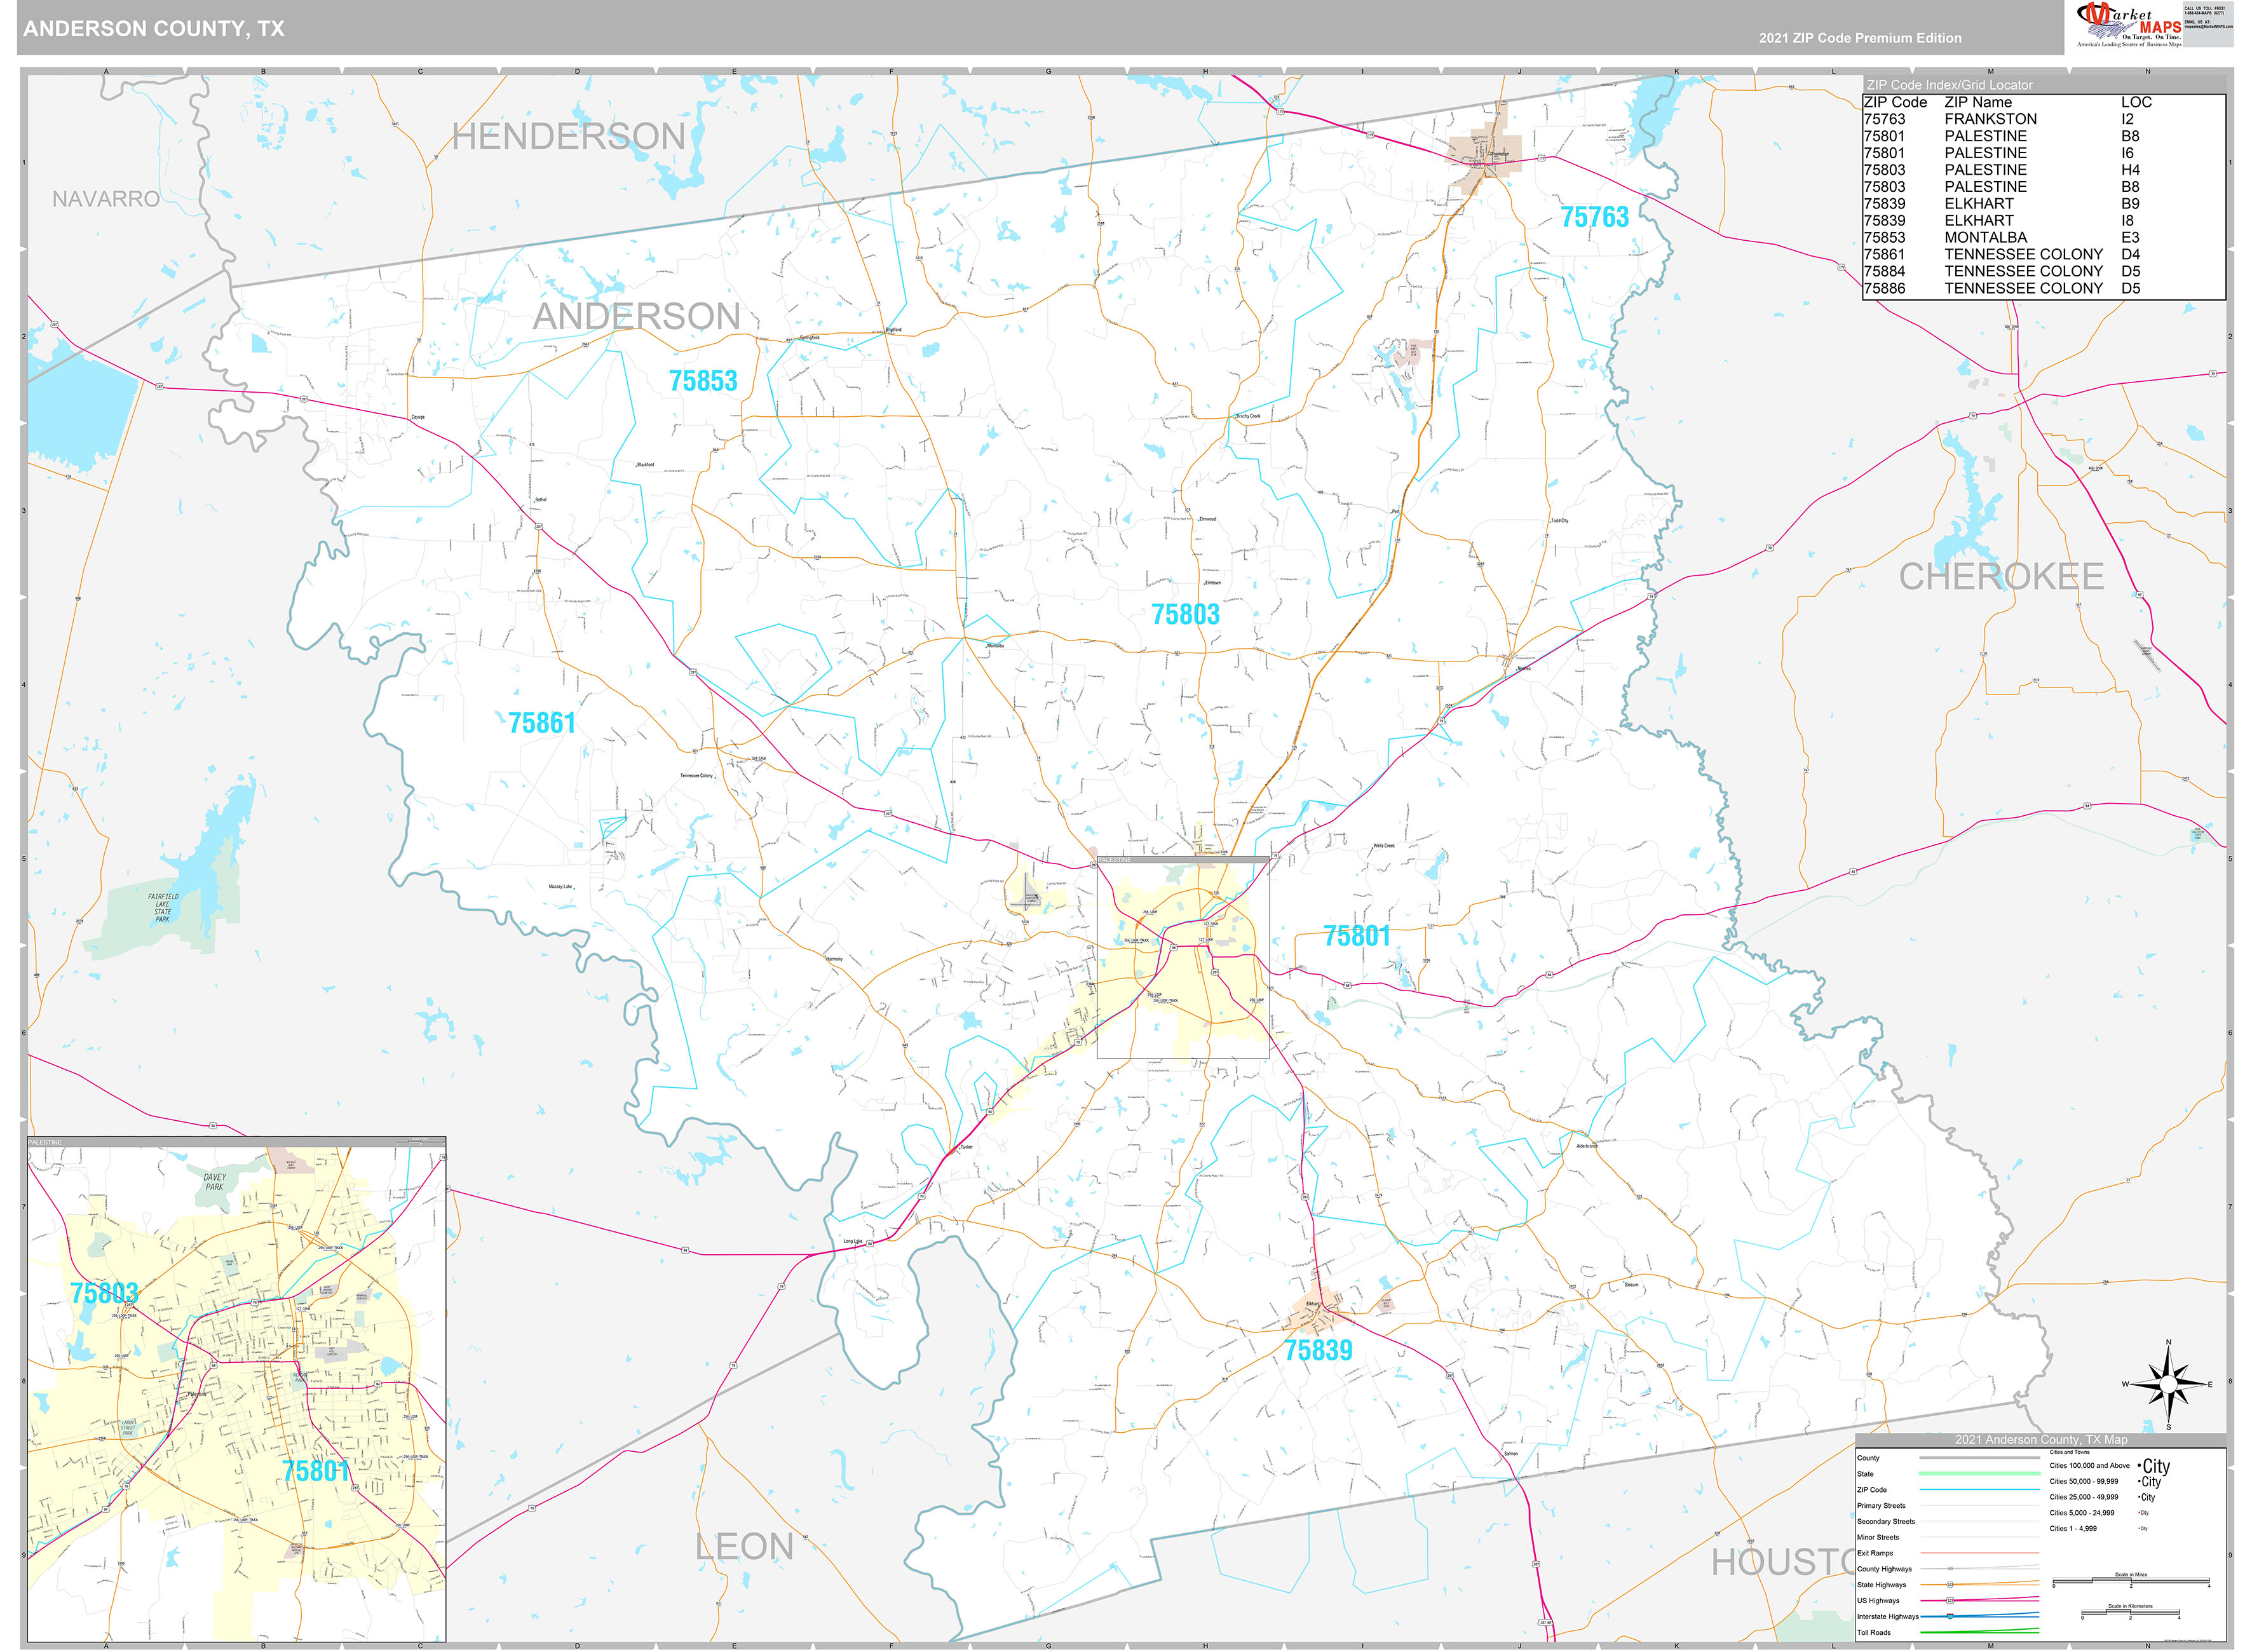Select the NAVARRO county label
This screenshot has height=1652, width=2245.
106,199
